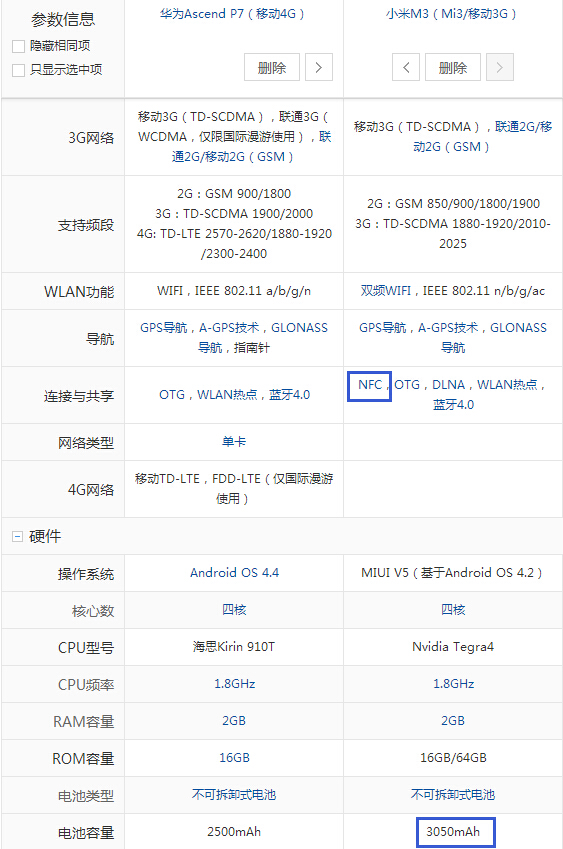Select the 电池类型 row label

(86, 796)
